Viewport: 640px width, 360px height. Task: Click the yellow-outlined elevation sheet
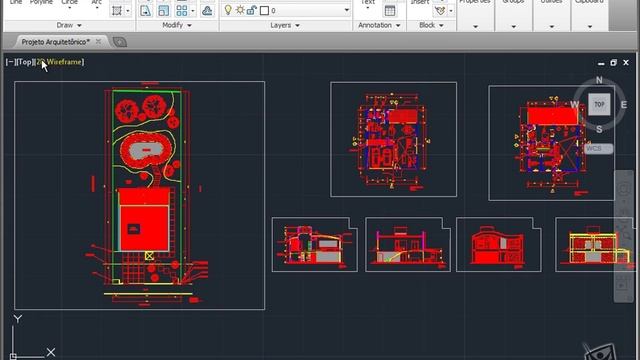pos(594,244)
